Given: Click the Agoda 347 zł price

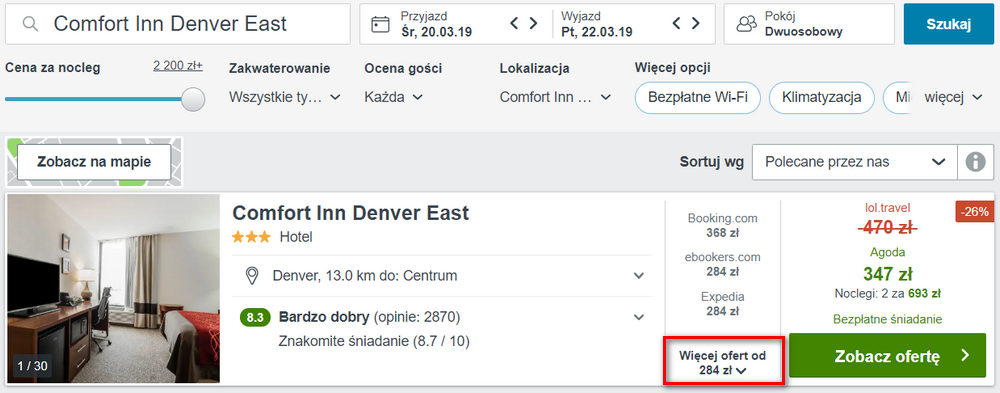Looking at the screenshot, I should (x=888, y=274).
